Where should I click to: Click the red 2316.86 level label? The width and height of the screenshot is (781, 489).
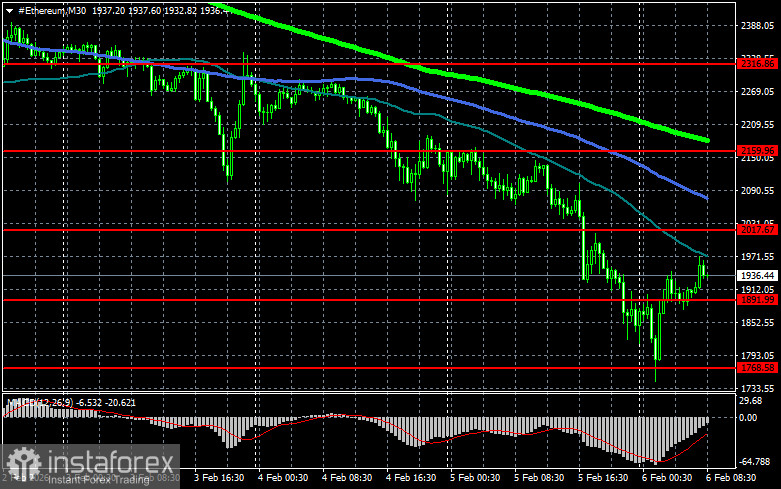pyautogui.click(x=757, y=63)
